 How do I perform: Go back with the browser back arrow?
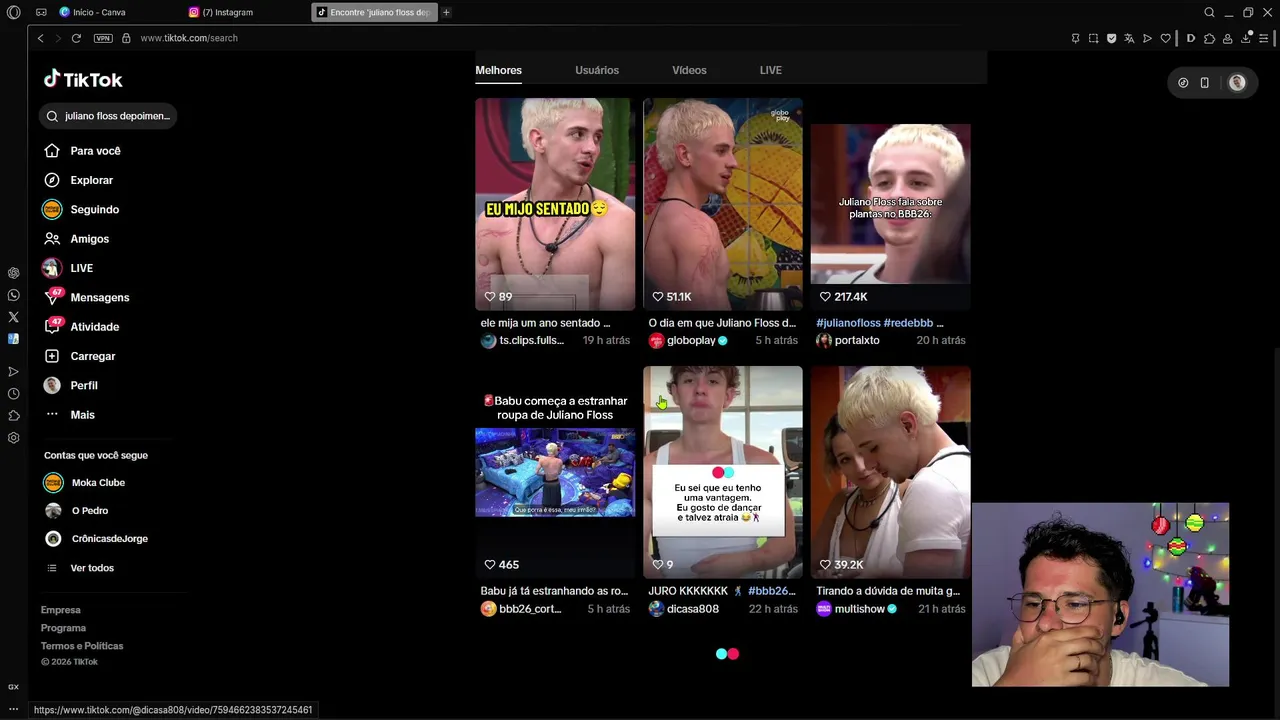pos(40,38)
